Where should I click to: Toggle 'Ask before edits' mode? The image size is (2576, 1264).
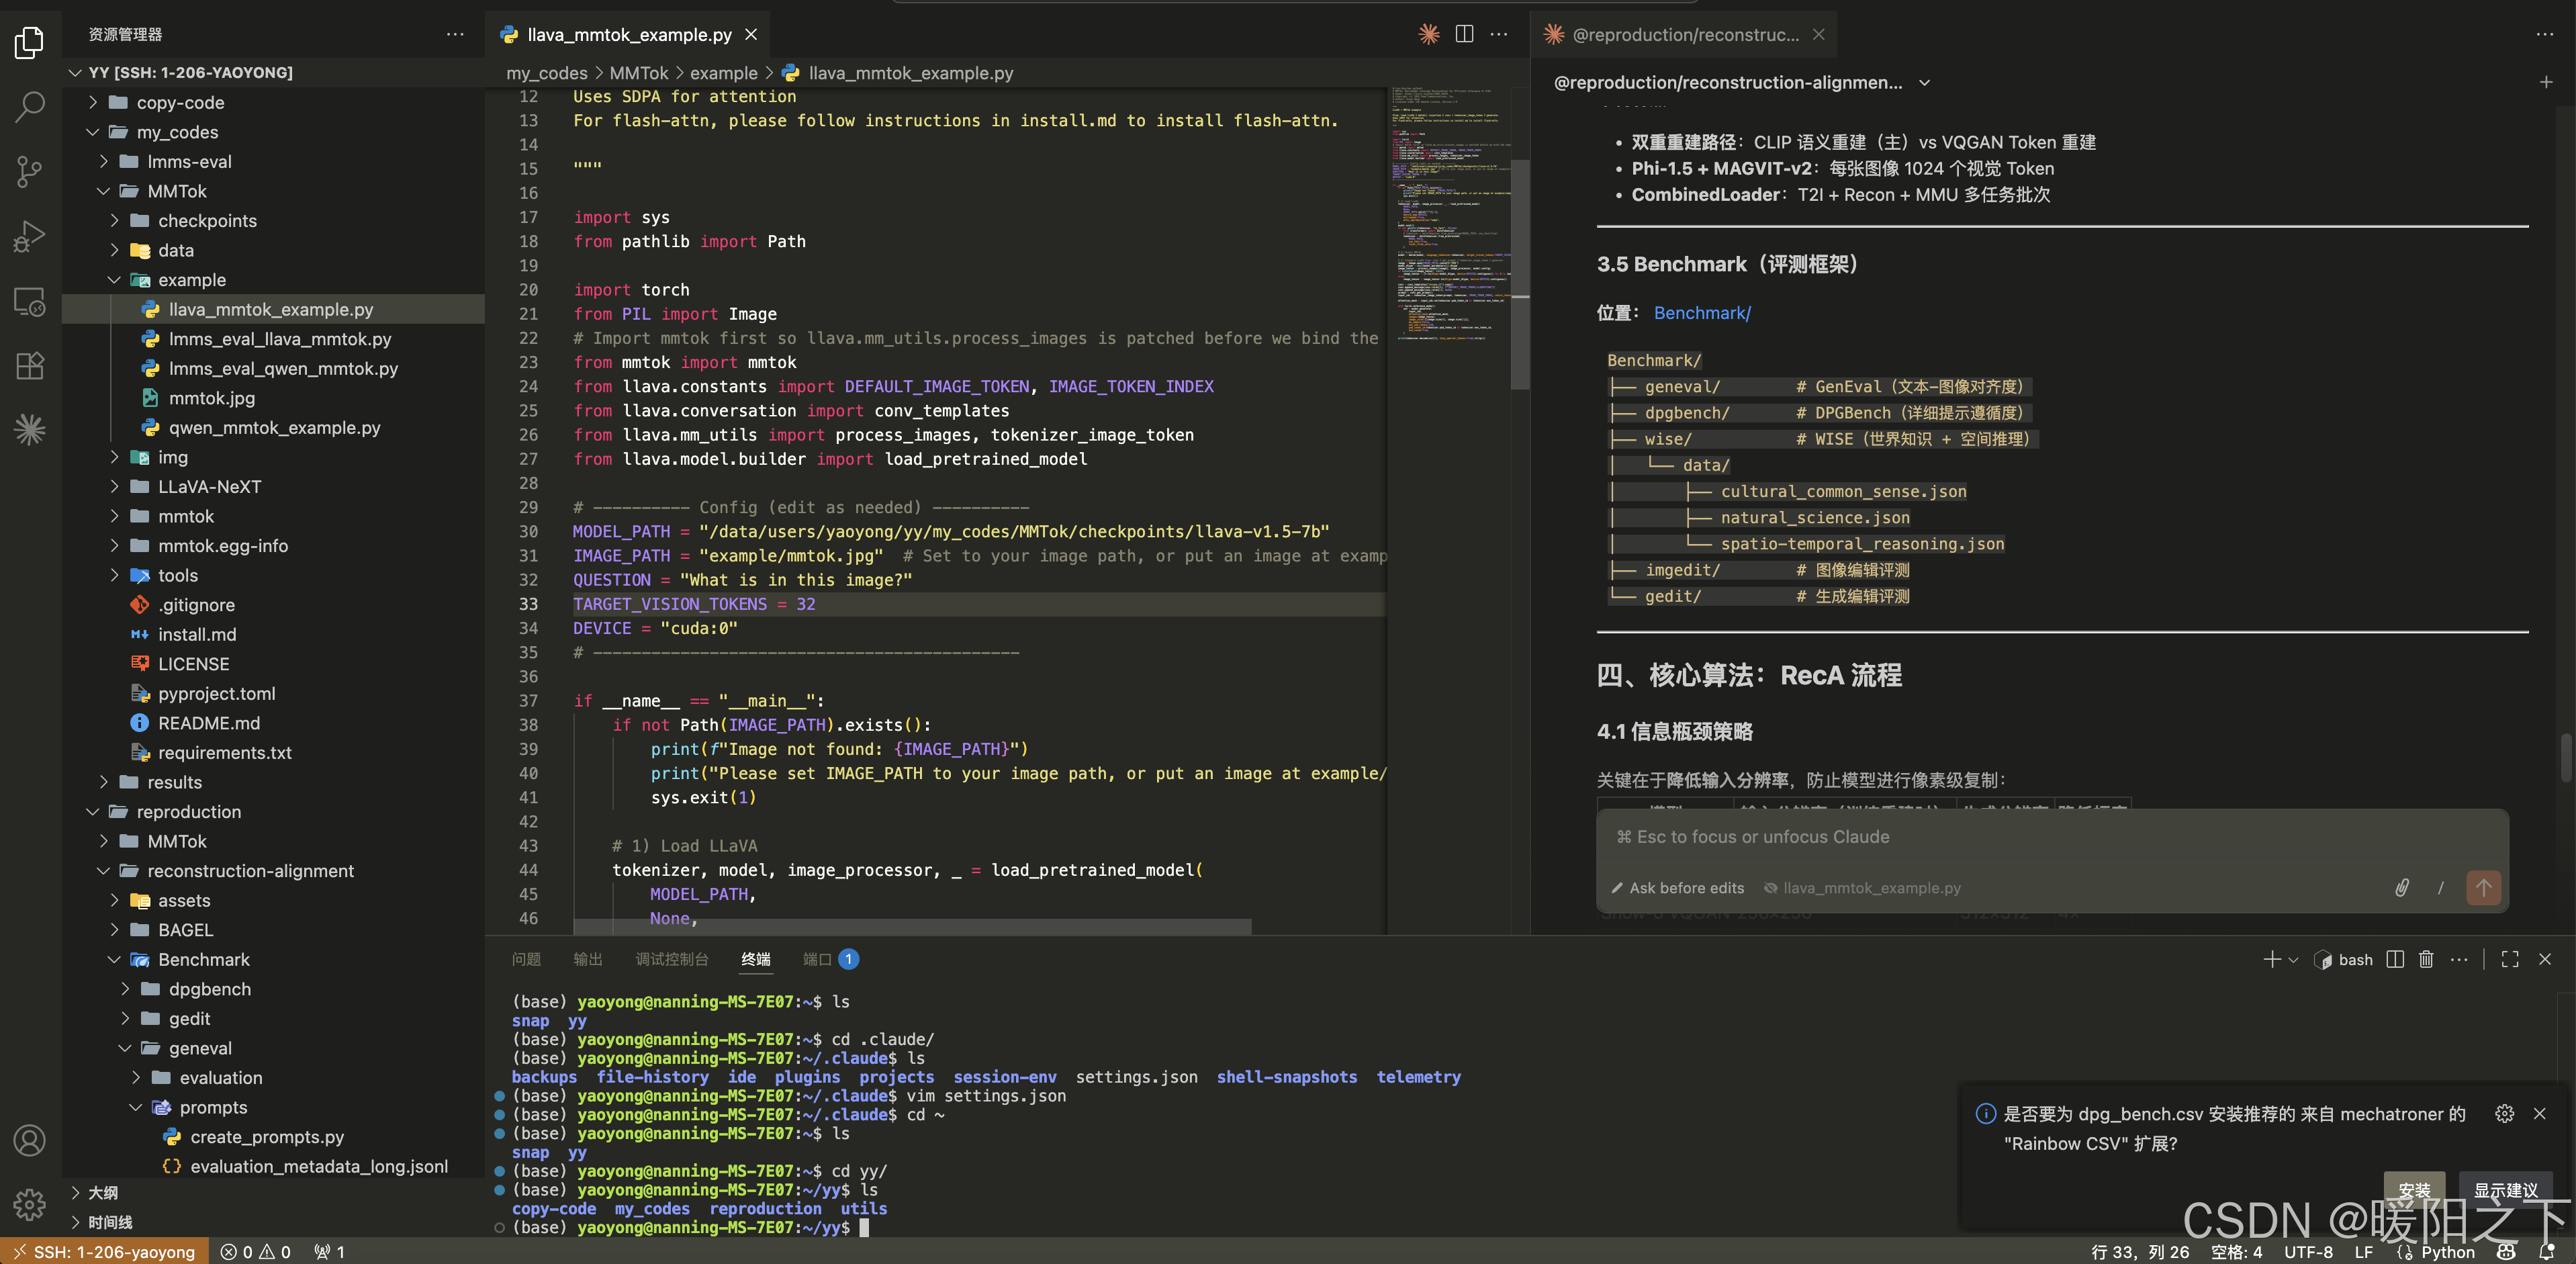click(x=1677, y=888)
